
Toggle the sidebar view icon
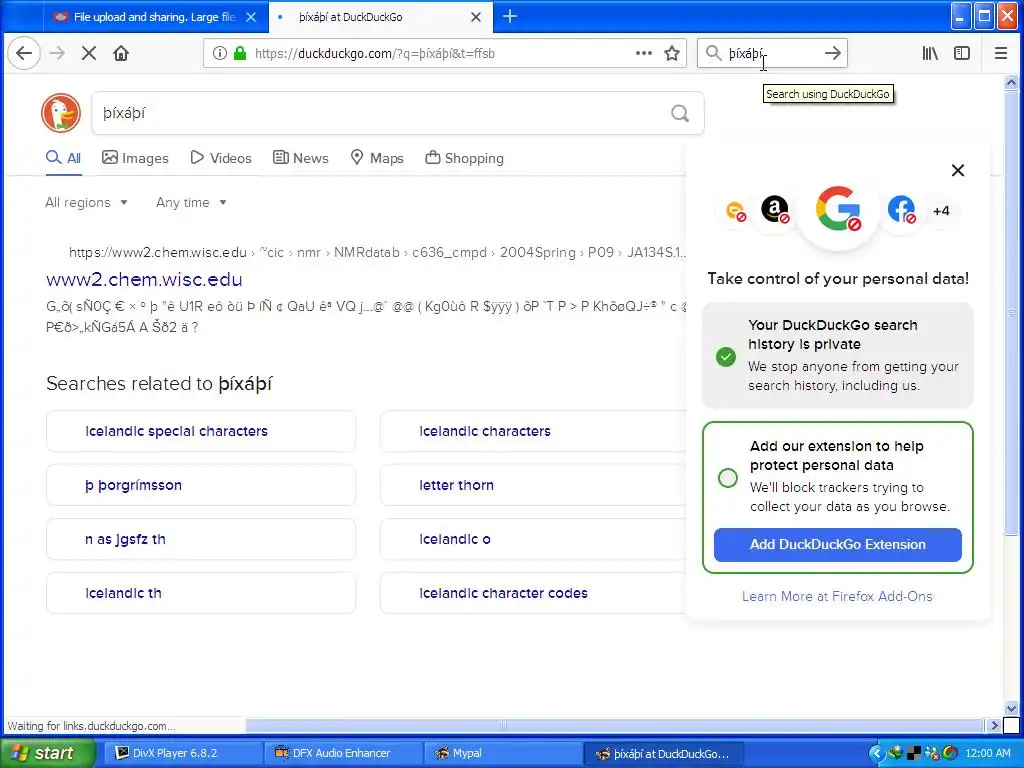tap(962, 54)
